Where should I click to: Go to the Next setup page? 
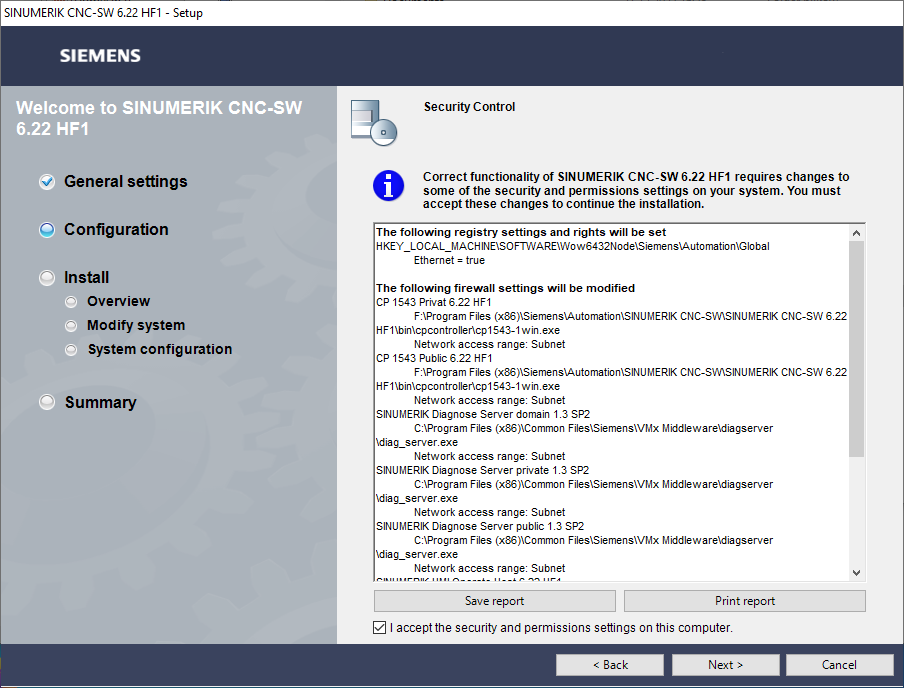click(x=725, y=665)
